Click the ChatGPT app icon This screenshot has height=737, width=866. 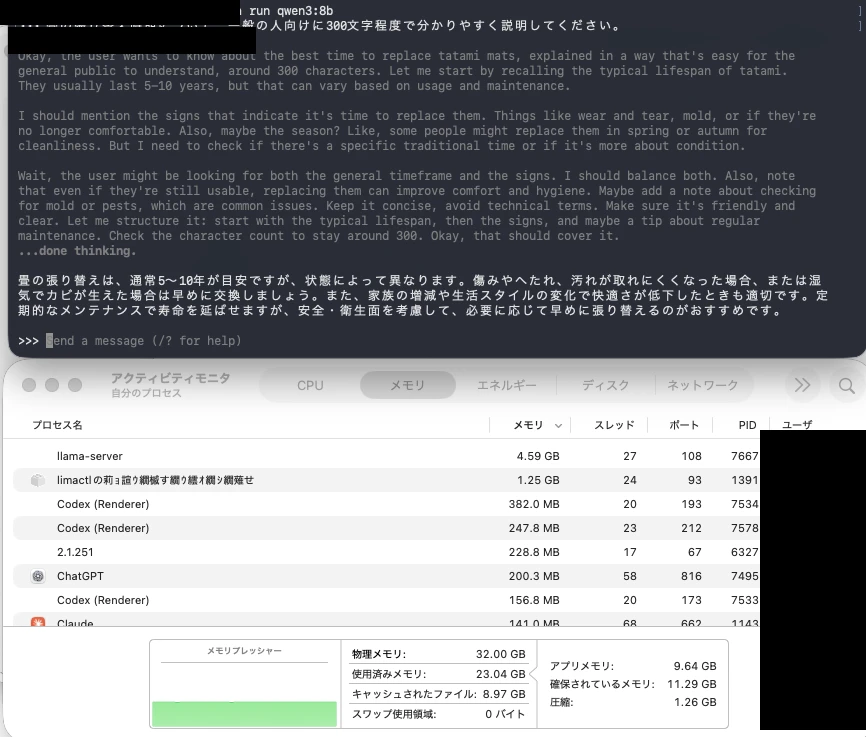click(38, 576)
